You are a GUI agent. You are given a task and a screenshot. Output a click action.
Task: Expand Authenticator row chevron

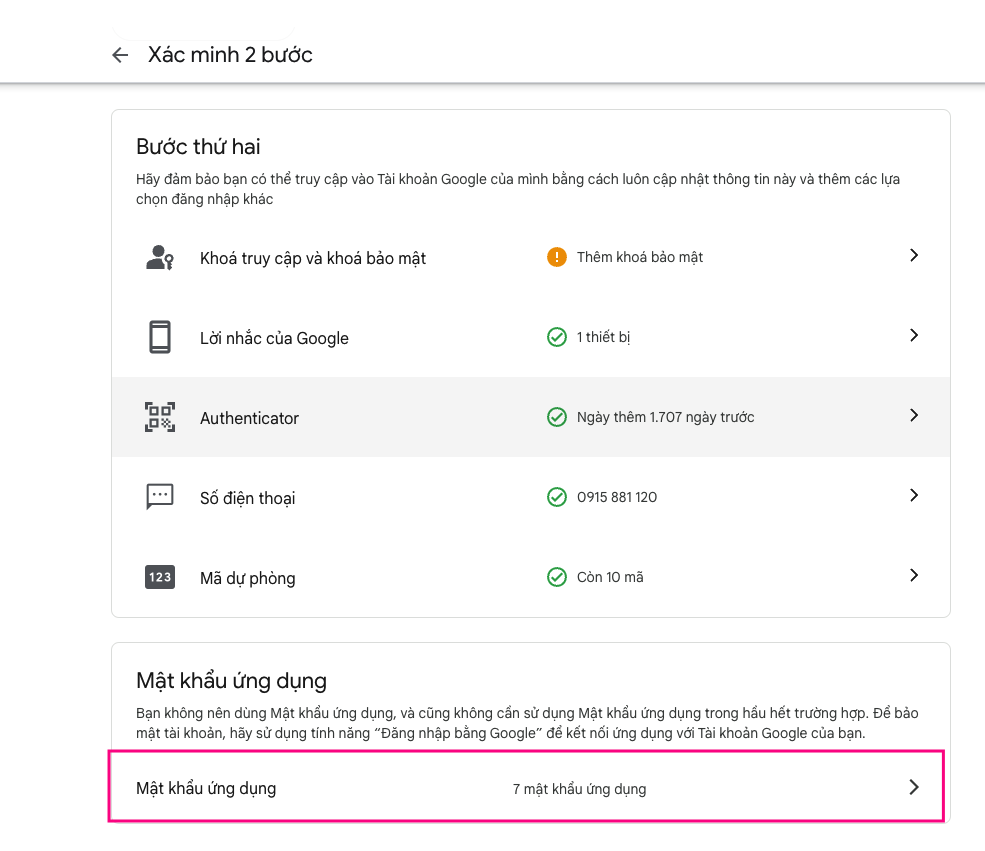click(913, 415)
